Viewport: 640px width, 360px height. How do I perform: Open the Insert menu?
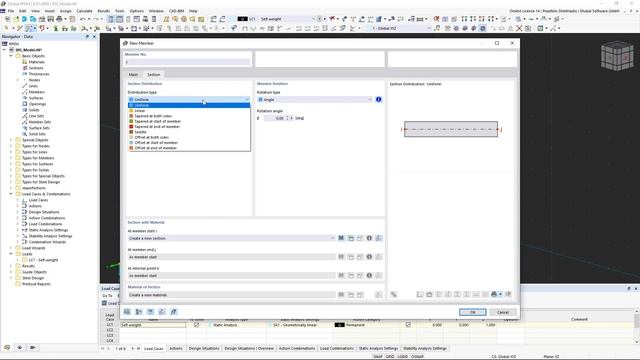50,11
